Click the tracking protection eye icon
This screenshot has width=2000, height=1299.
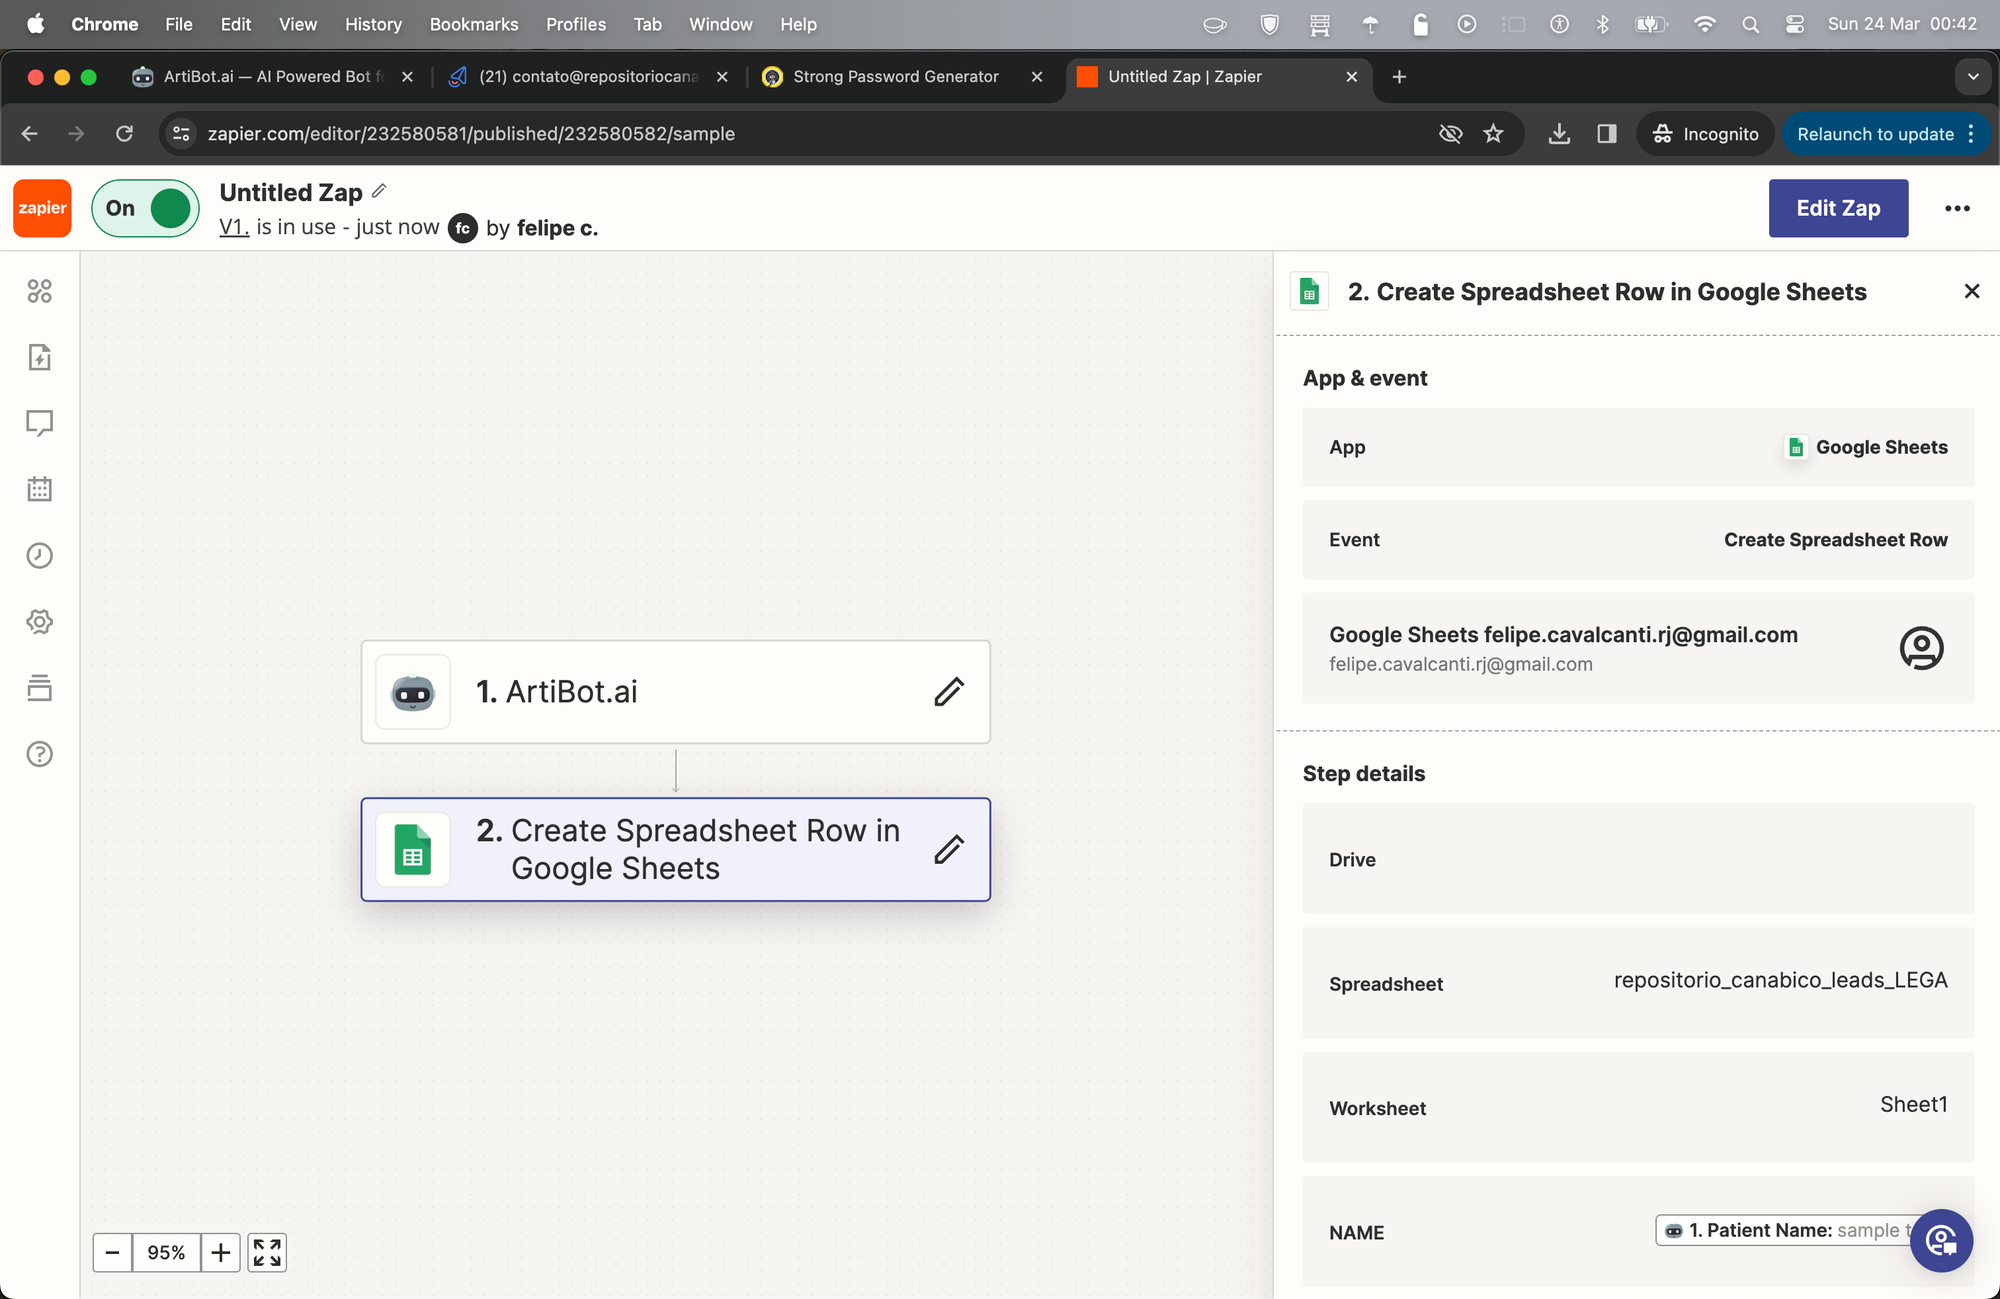click(x=1450, y=134)
